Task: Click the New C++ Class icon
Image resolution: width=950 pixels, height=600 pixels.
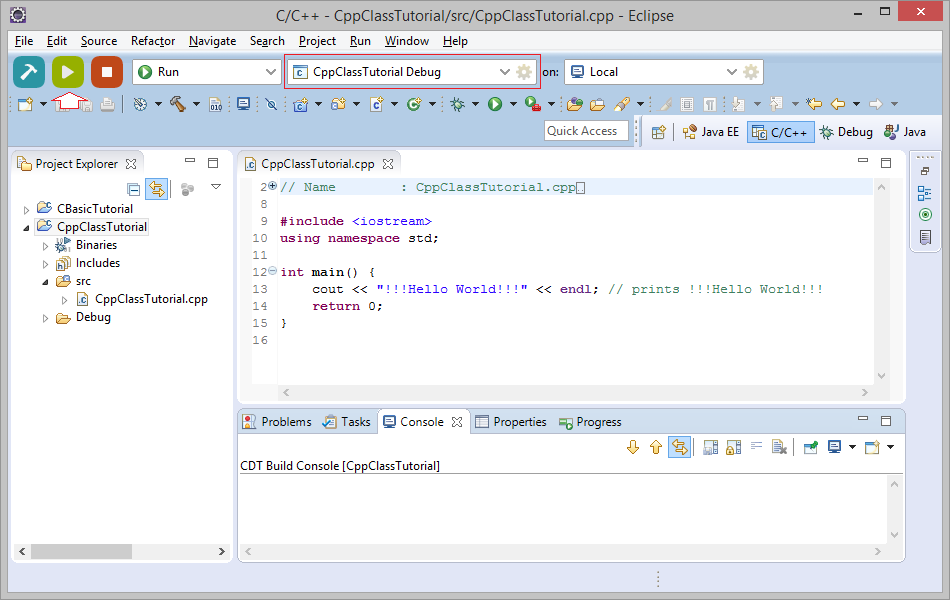Action: (x=414, y=104)
